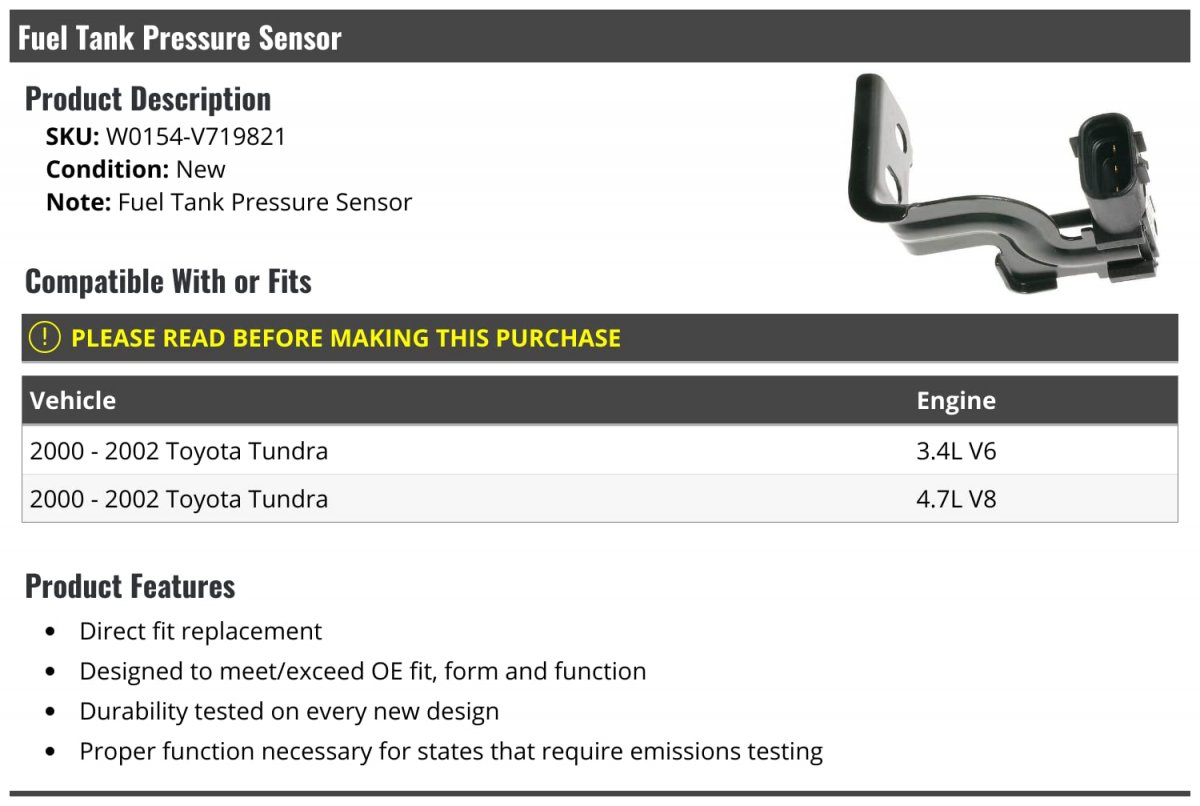Click the Note: Fuel Tank Pressure Sensor line
The width and height of the screenshot is (1200, 806).
point(229,202)
